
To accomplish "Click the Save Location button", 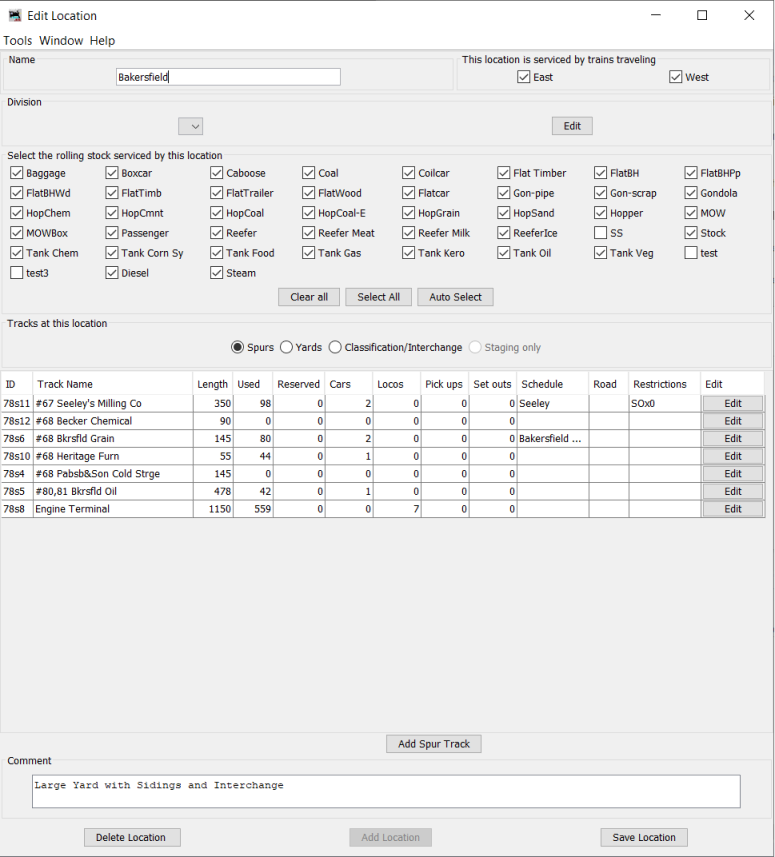I will (x=643, y=837).
